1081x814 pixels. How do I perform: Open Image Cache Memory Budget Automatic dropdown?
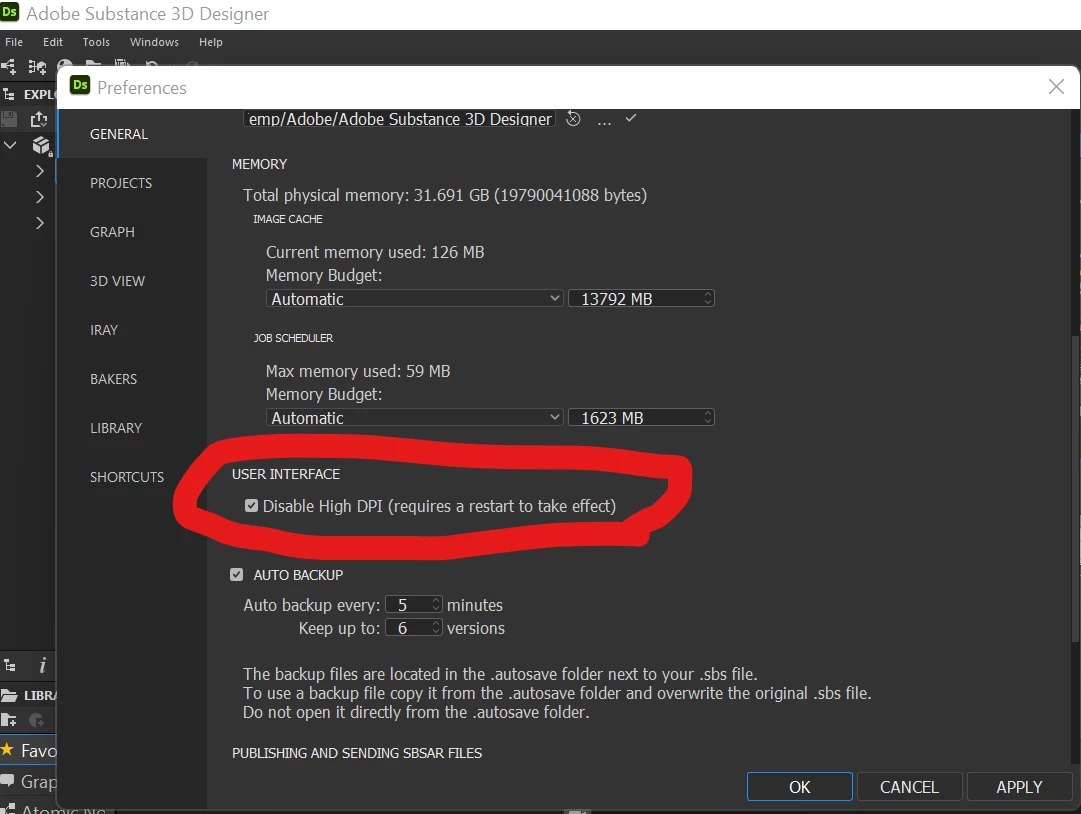point(414,298)
